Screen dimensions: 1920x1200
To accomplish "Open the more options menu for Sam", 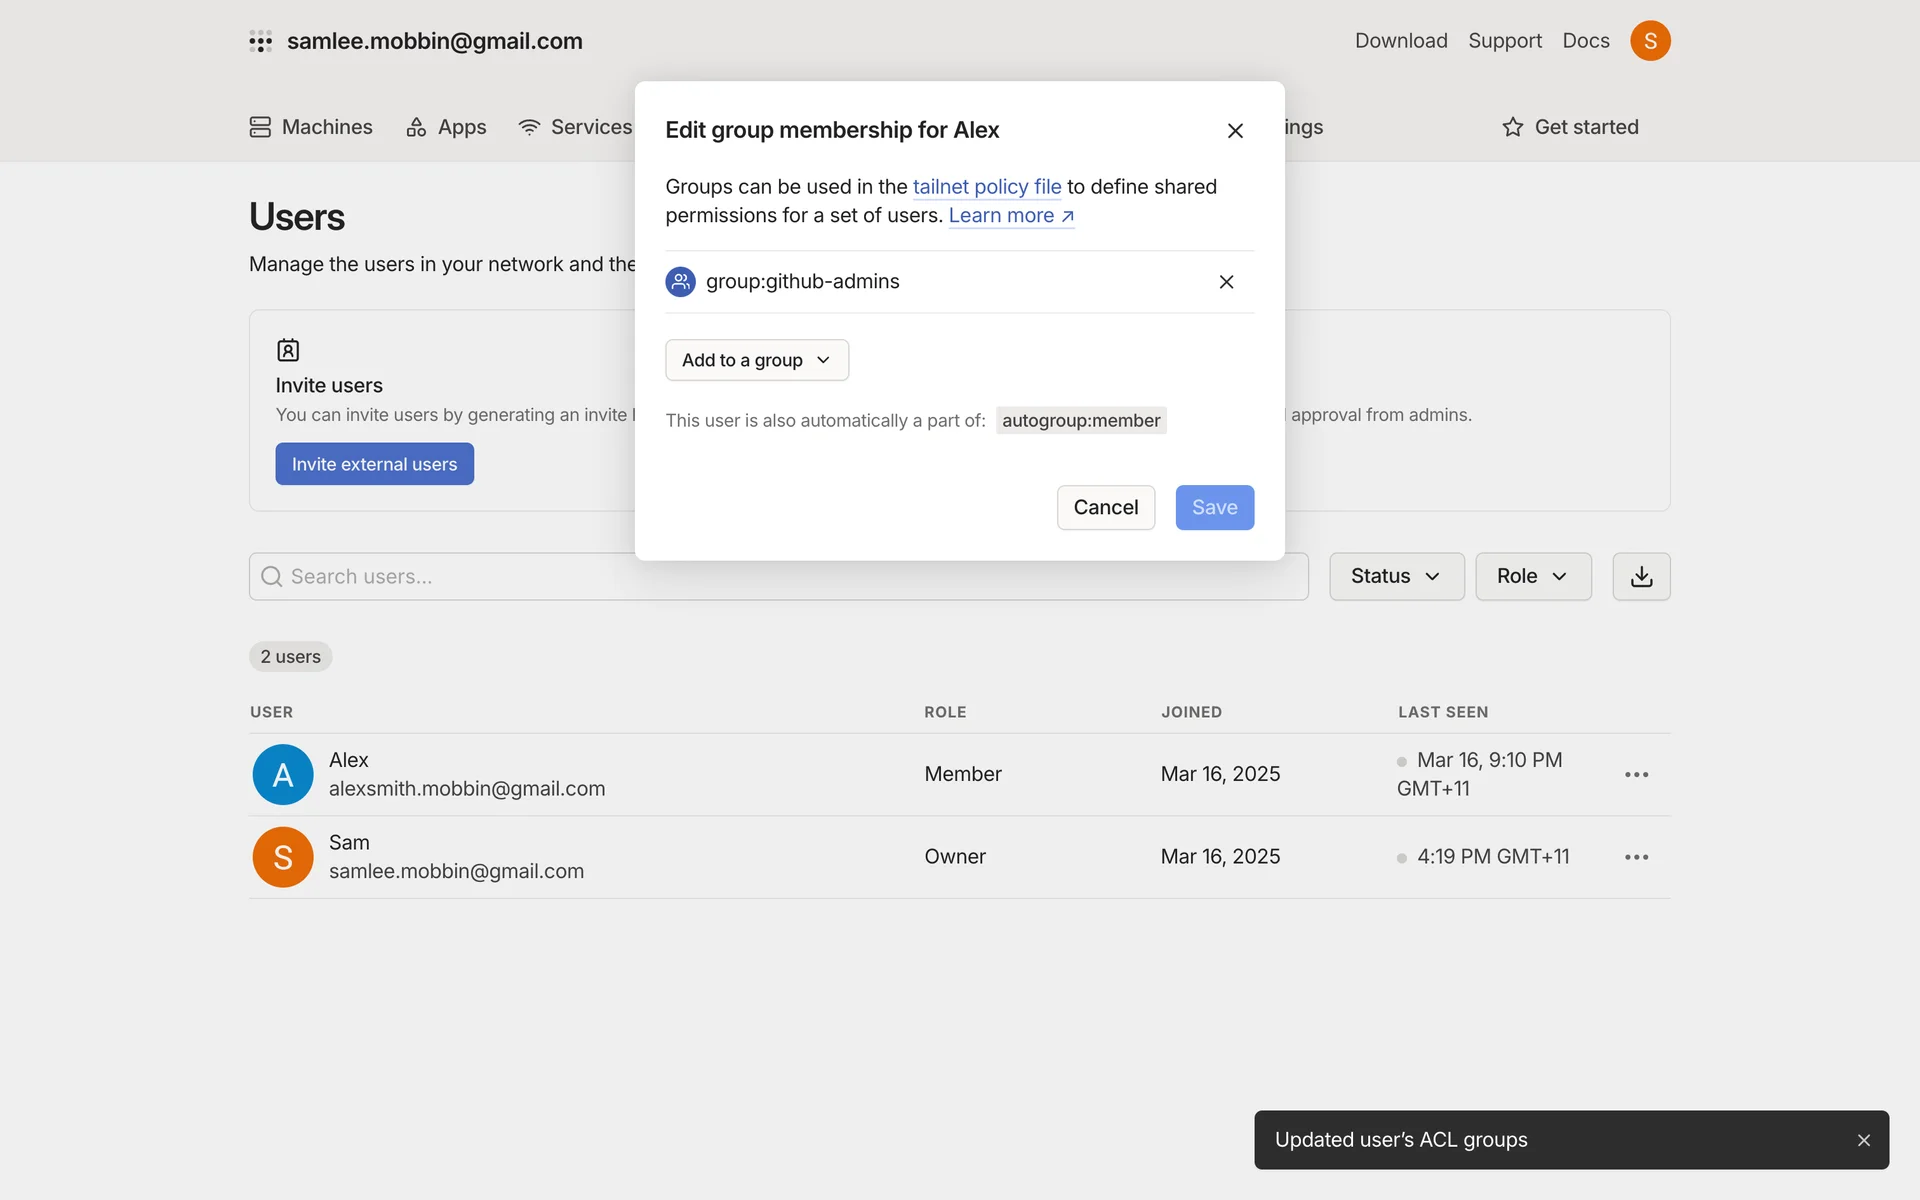I will click(1636, 857).
